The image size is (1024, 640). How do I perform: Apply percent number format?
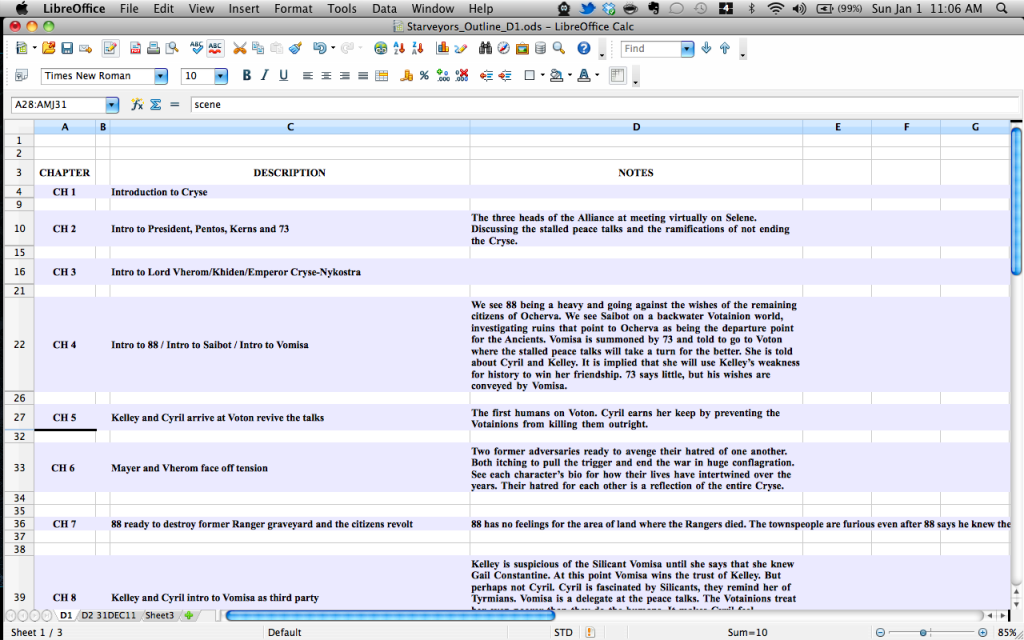point(424,75)
